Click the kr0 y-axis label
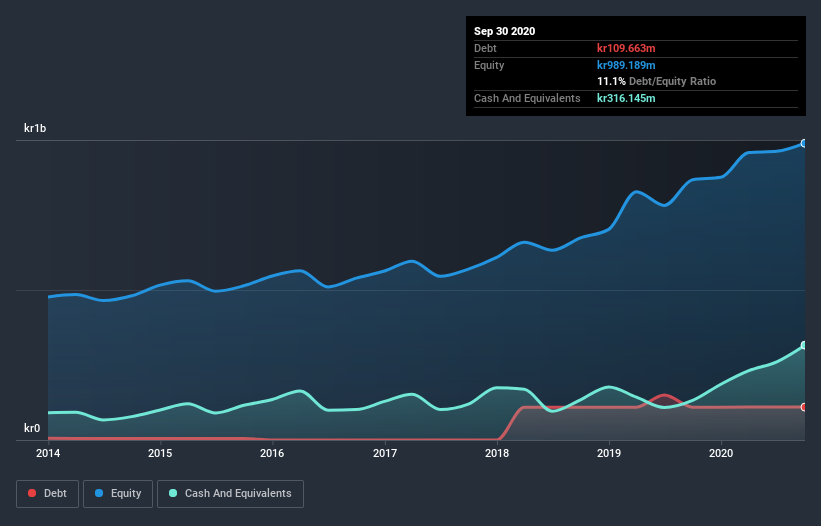 click(32, 428)
